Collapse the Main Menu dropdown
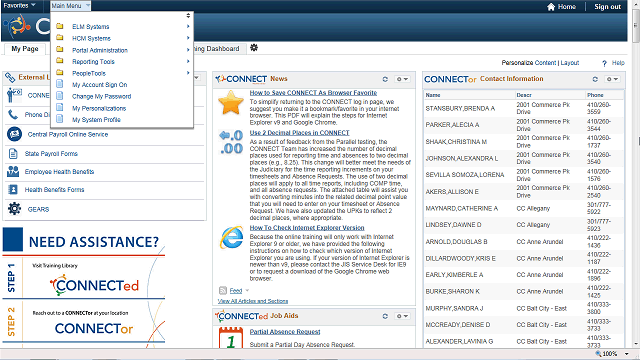This screenshot has width=640, height=360. coord(70,6)
